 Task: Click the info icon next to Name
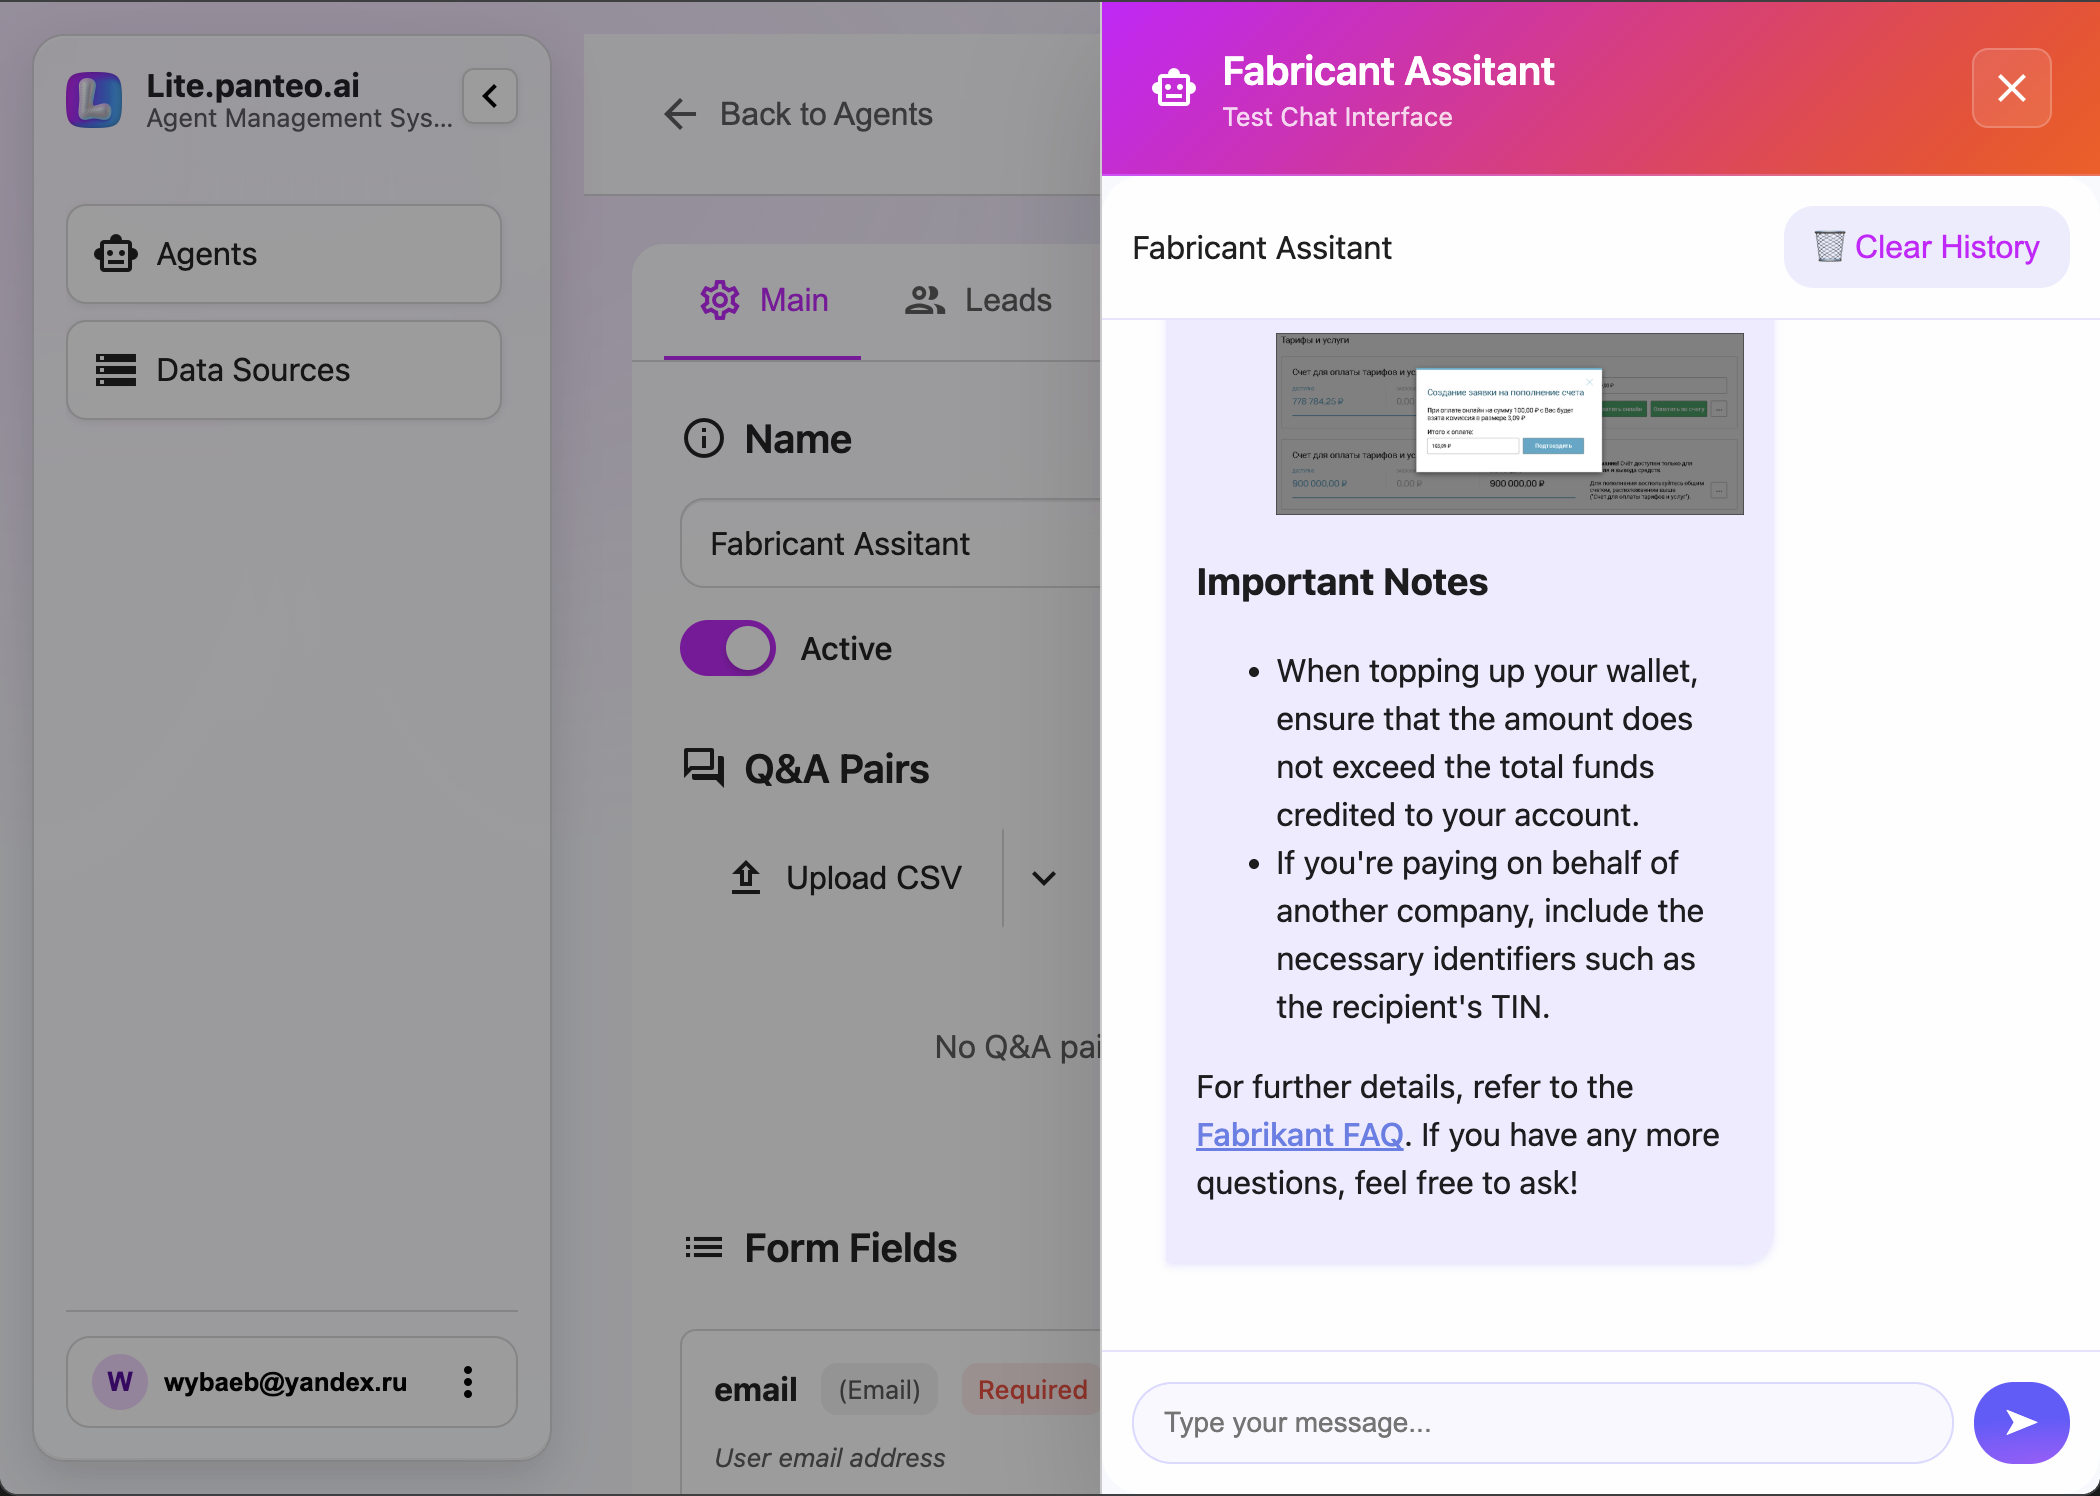(703, 438)
